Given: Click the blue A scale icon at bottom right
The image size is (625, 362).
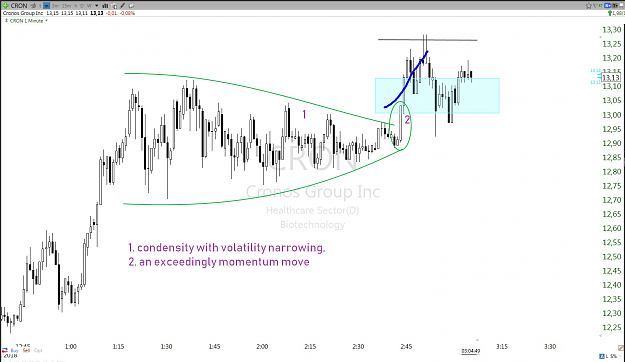Looking at the screenshot, I should pyautogui.click(x=602, y=356).
